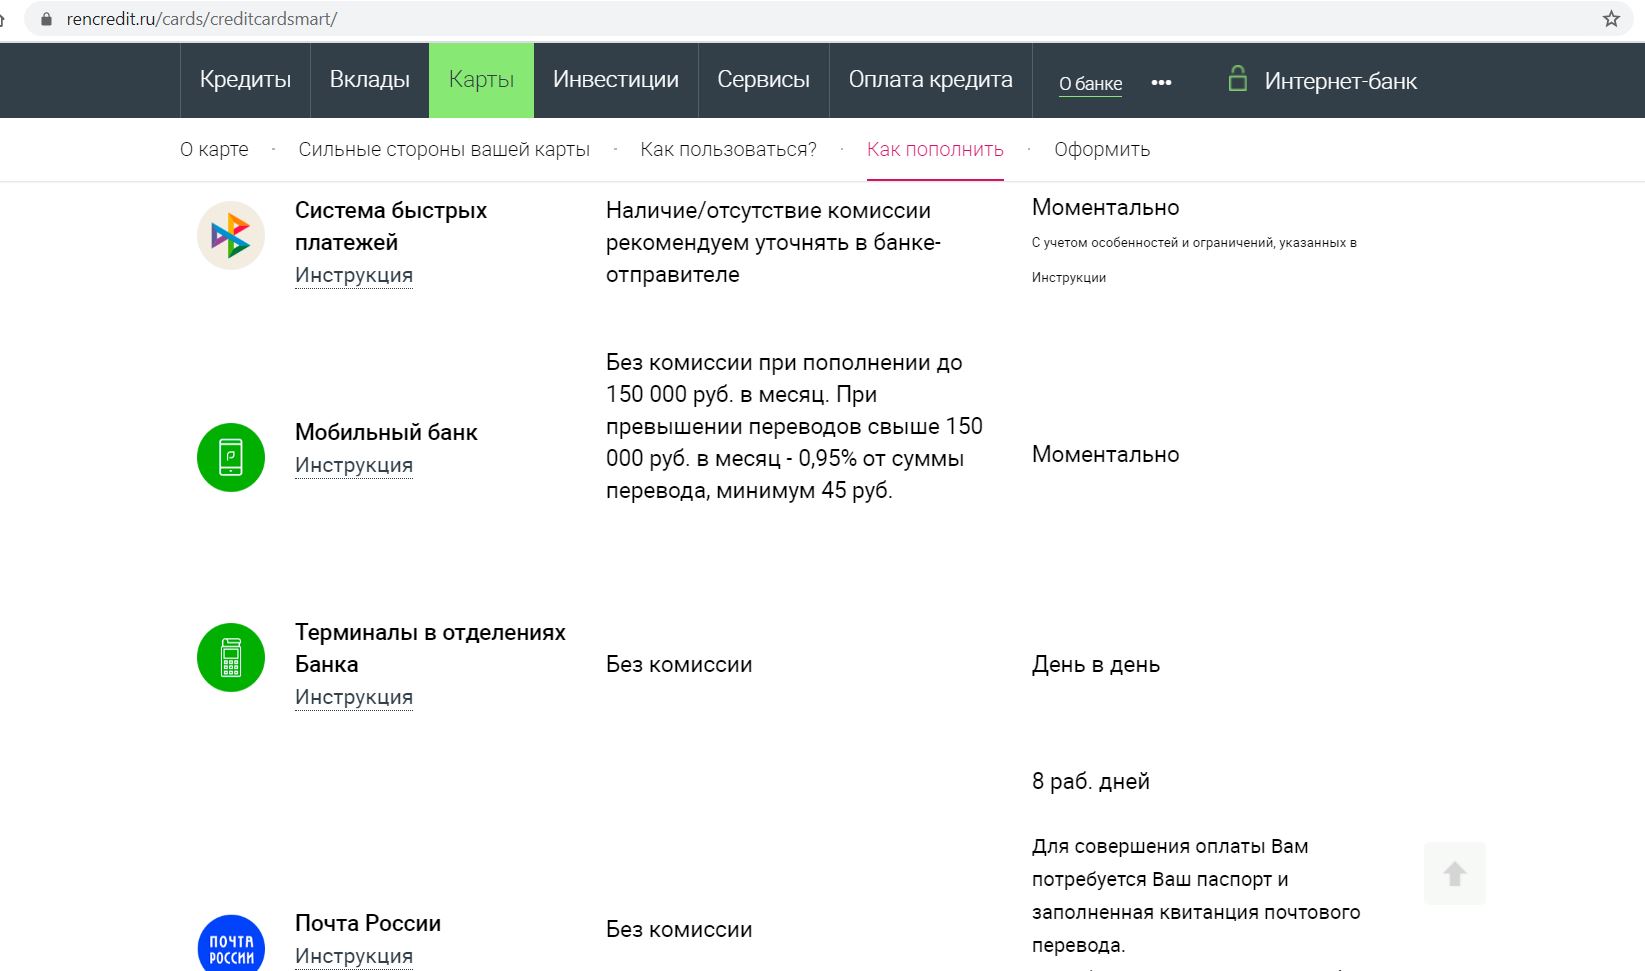The width and height of the screenshot is (1645, 971).
Task: Click the site security lock icon
Action: coord(46,19)
